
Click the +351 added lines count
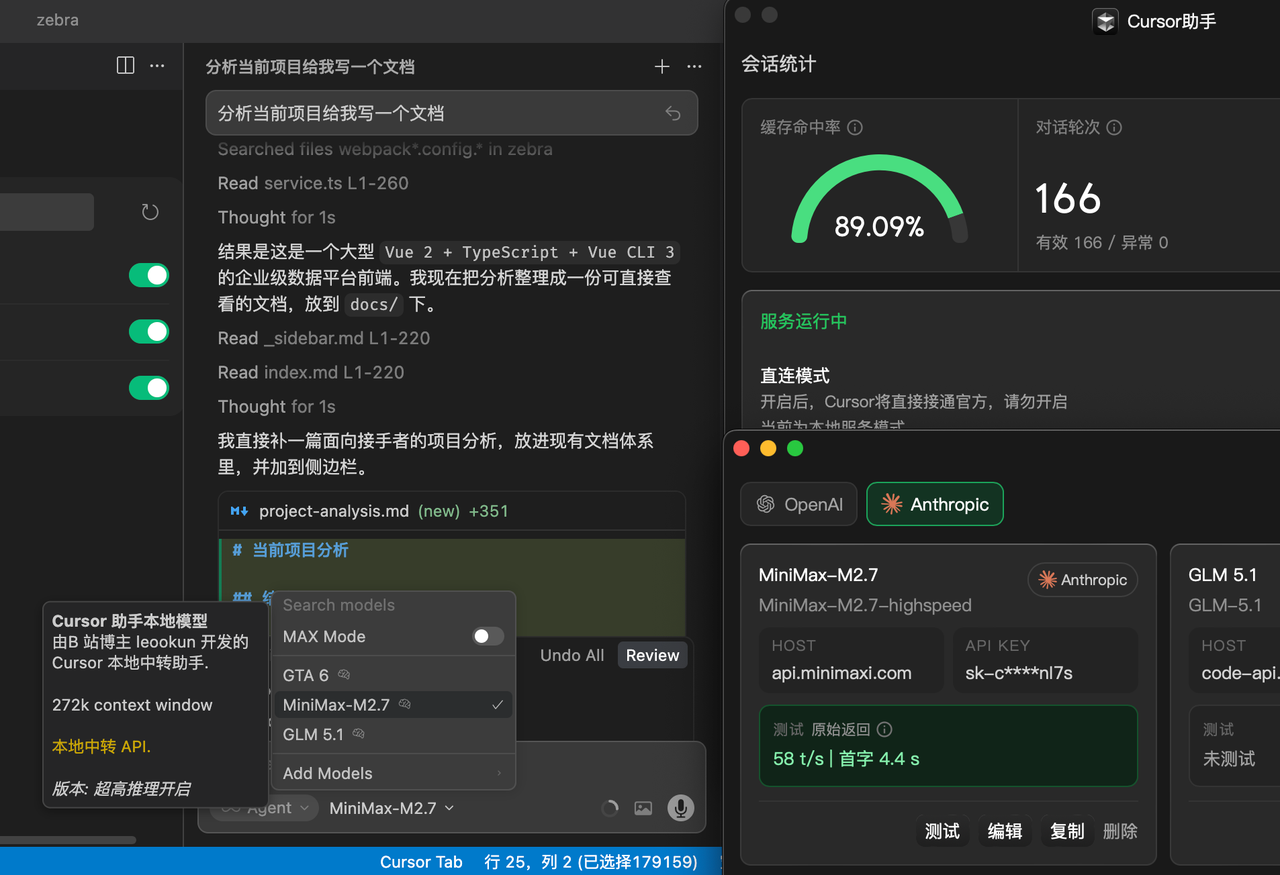pos(488,511)
